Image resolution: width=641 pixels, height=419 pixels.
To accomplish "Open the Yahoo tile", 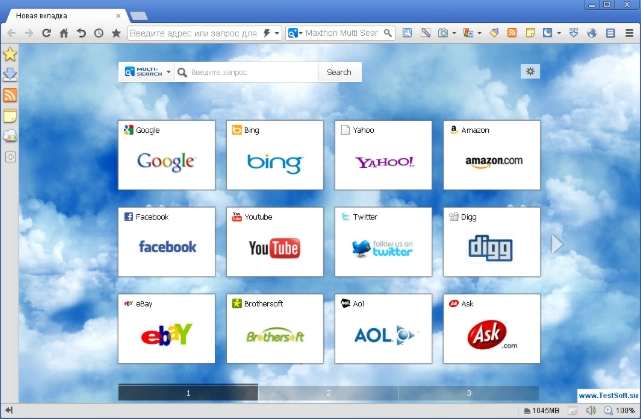I will click(x=383, y=155).
